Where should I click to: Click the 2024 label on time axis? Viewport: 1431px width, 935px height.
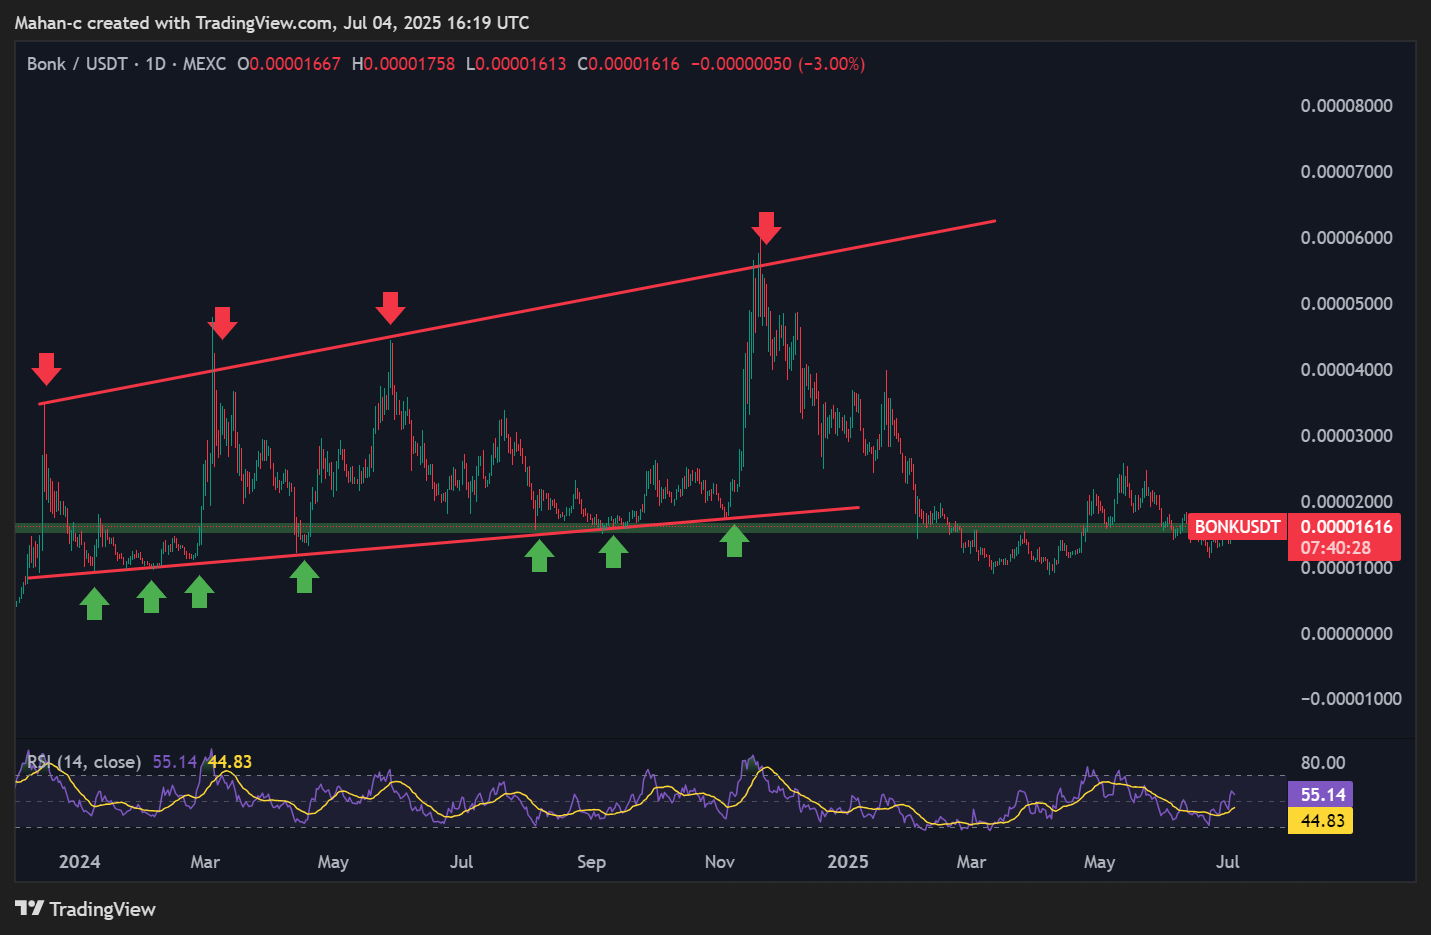(80, 862)
